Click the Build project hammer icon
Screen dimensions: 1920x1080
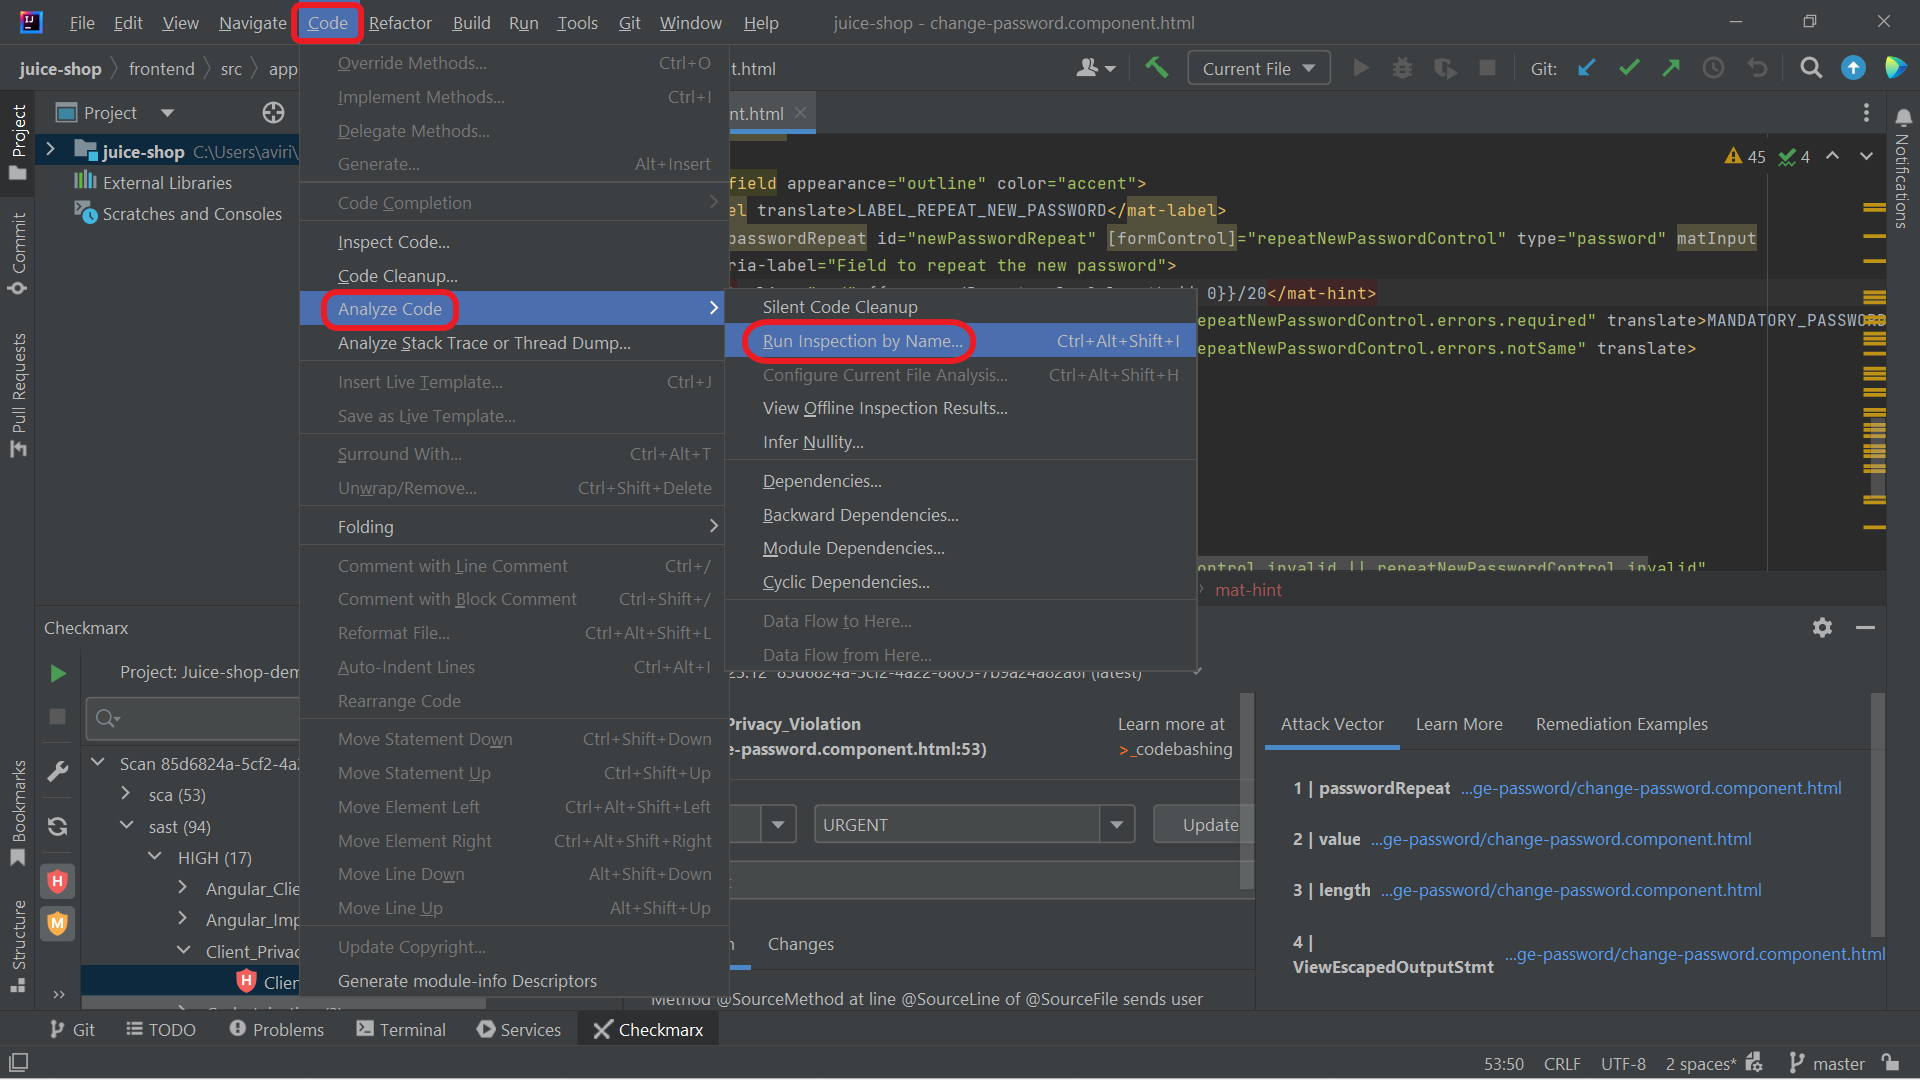click(1157, 68)
